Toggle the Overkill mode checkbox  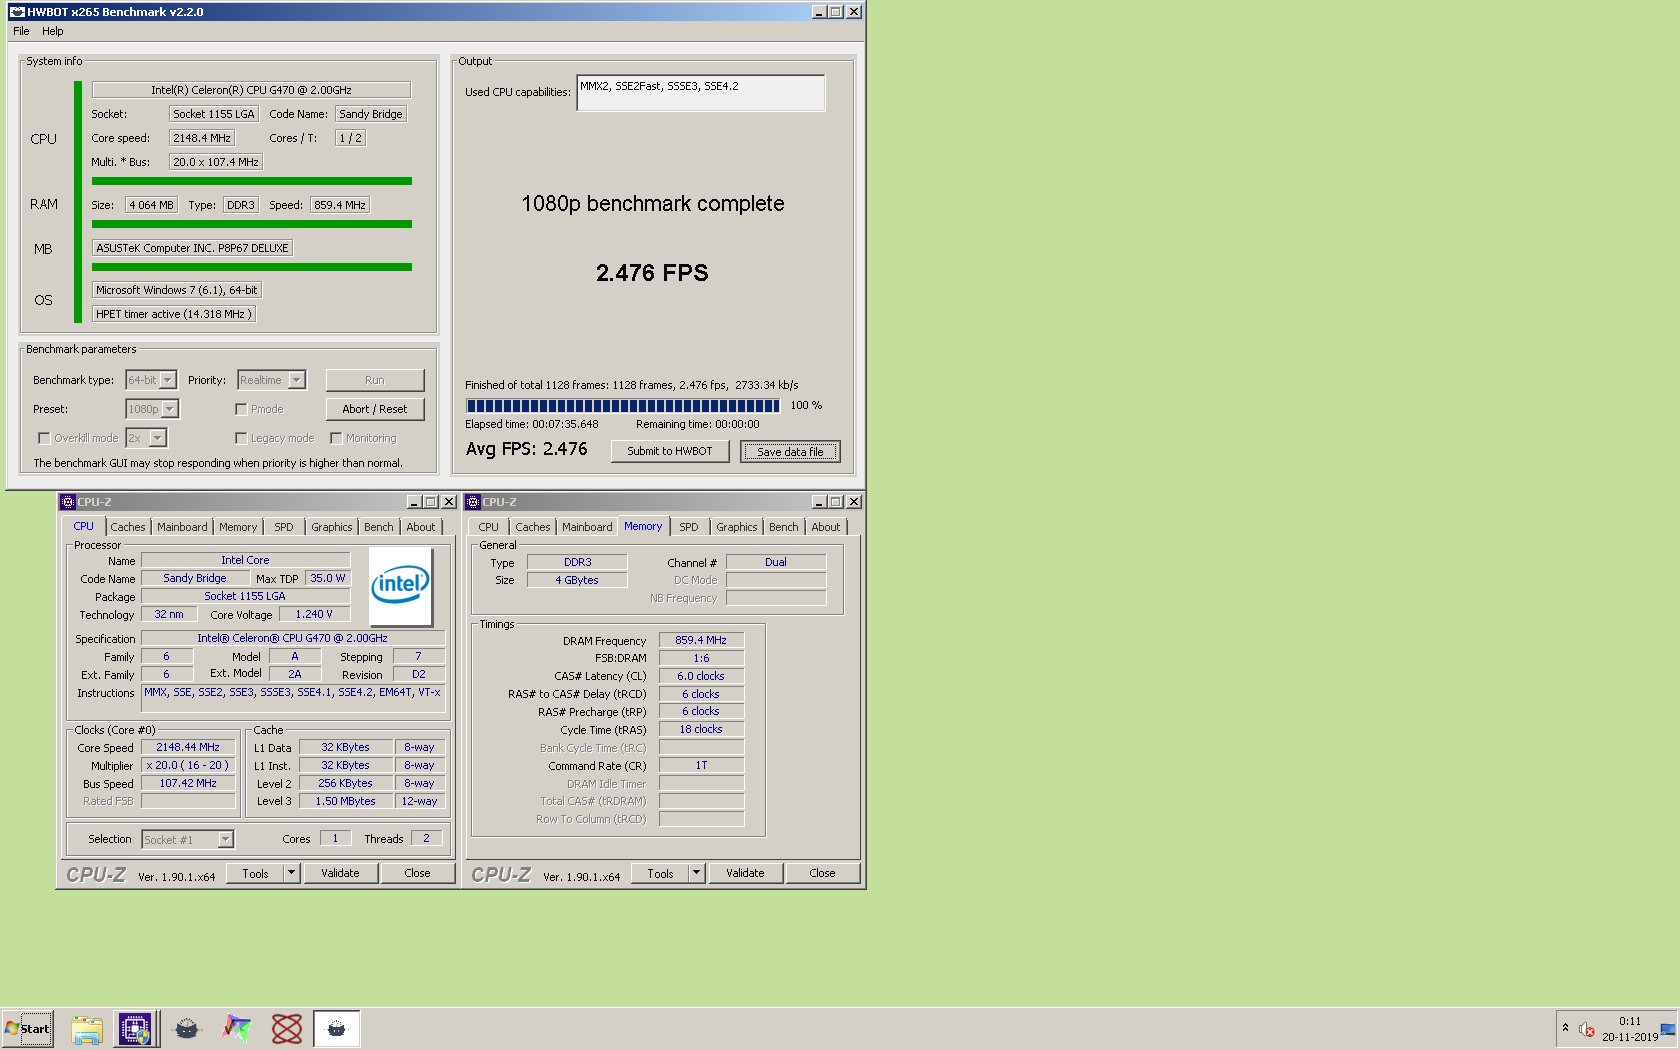tap(44, 438)
